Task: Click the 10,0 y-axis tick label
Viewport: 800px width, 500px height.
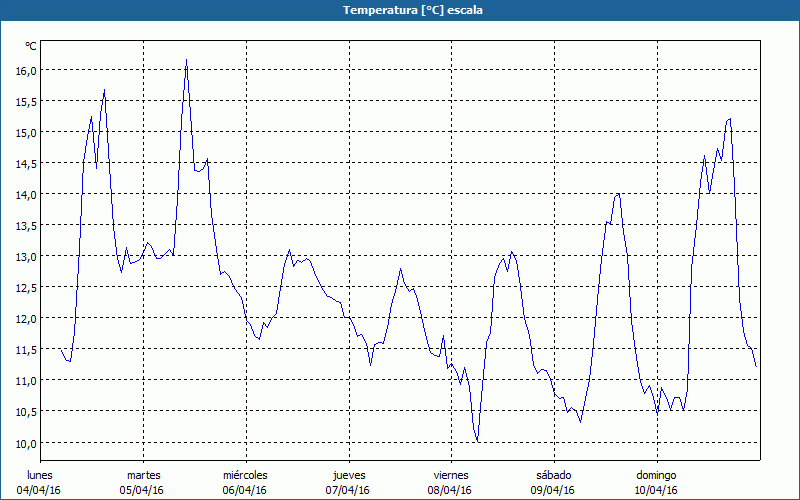Action: click(x=25, y=443)
